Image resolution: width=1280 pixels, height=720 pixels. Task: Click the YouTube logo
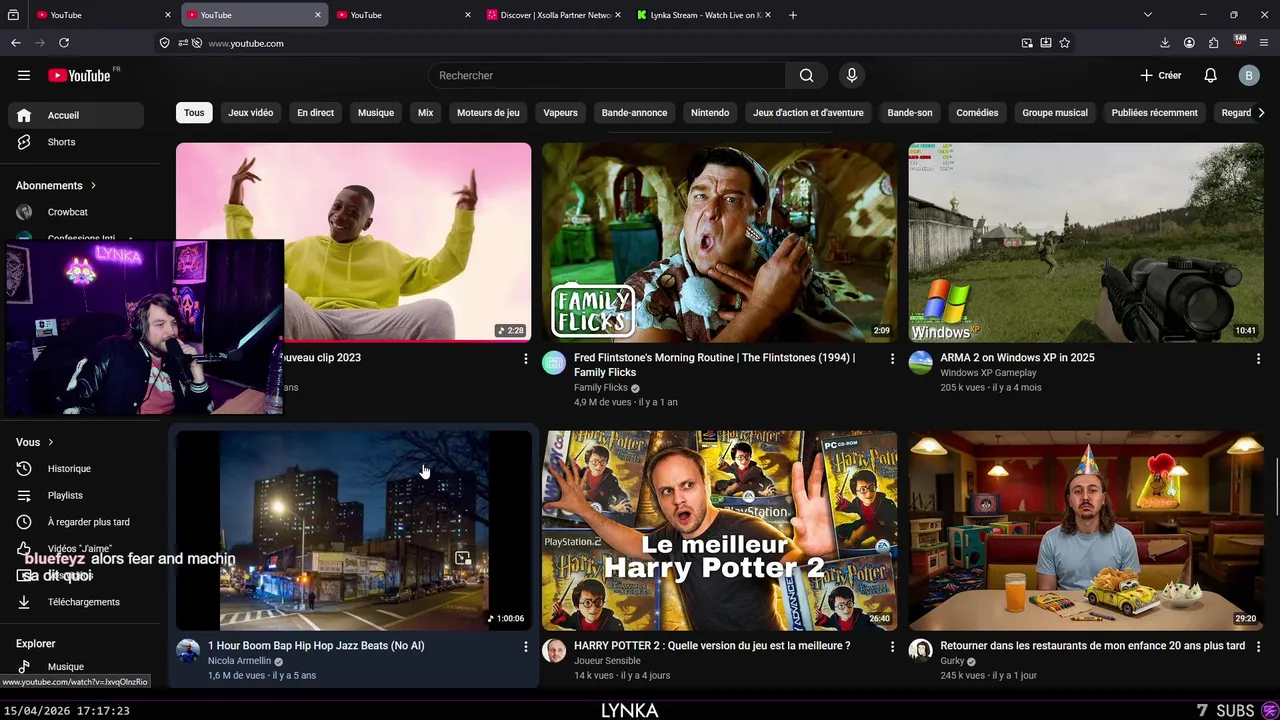(79, 75)
